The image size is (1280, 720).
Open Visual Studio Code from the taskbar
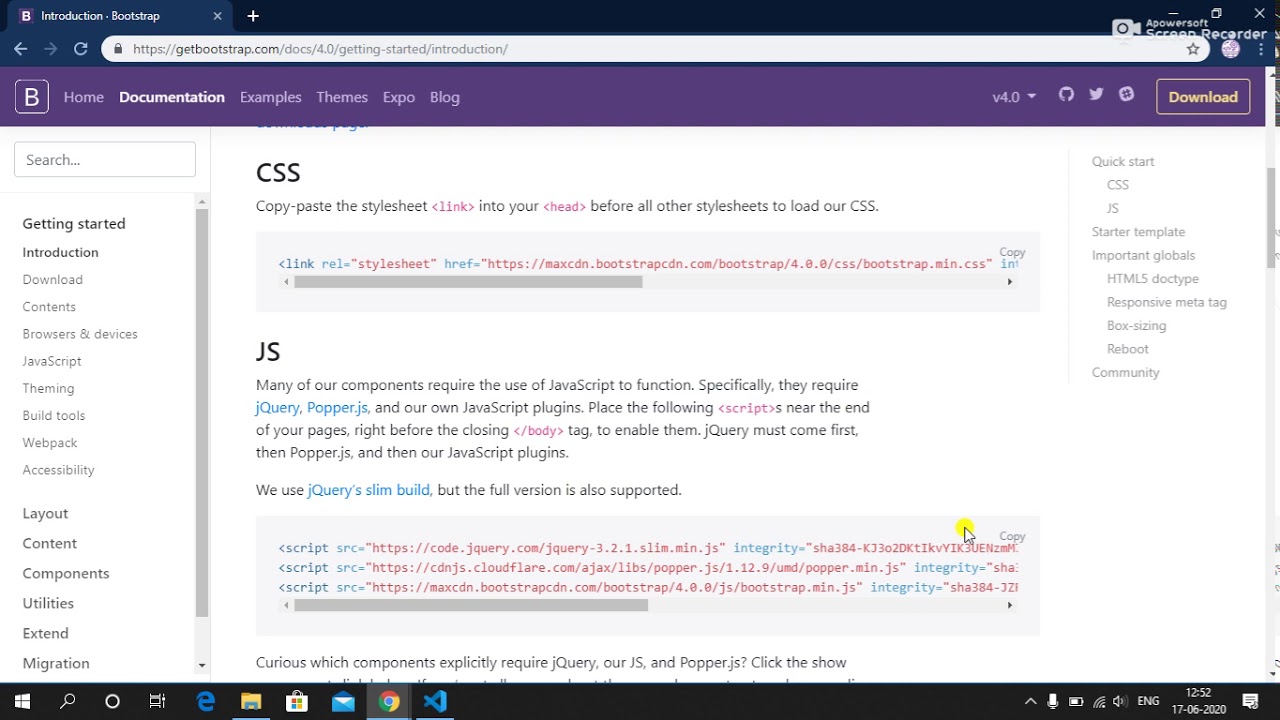(x=435, y=702)
